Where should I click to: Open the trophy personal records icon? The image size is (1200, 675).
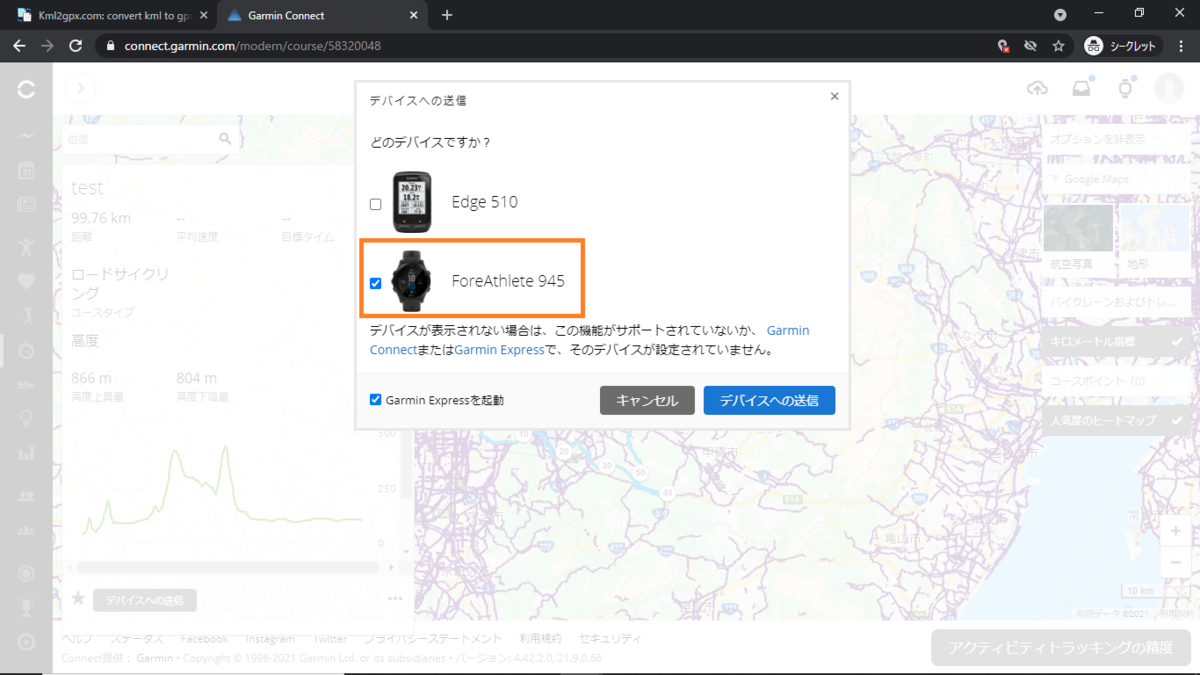tap(27, 607)
